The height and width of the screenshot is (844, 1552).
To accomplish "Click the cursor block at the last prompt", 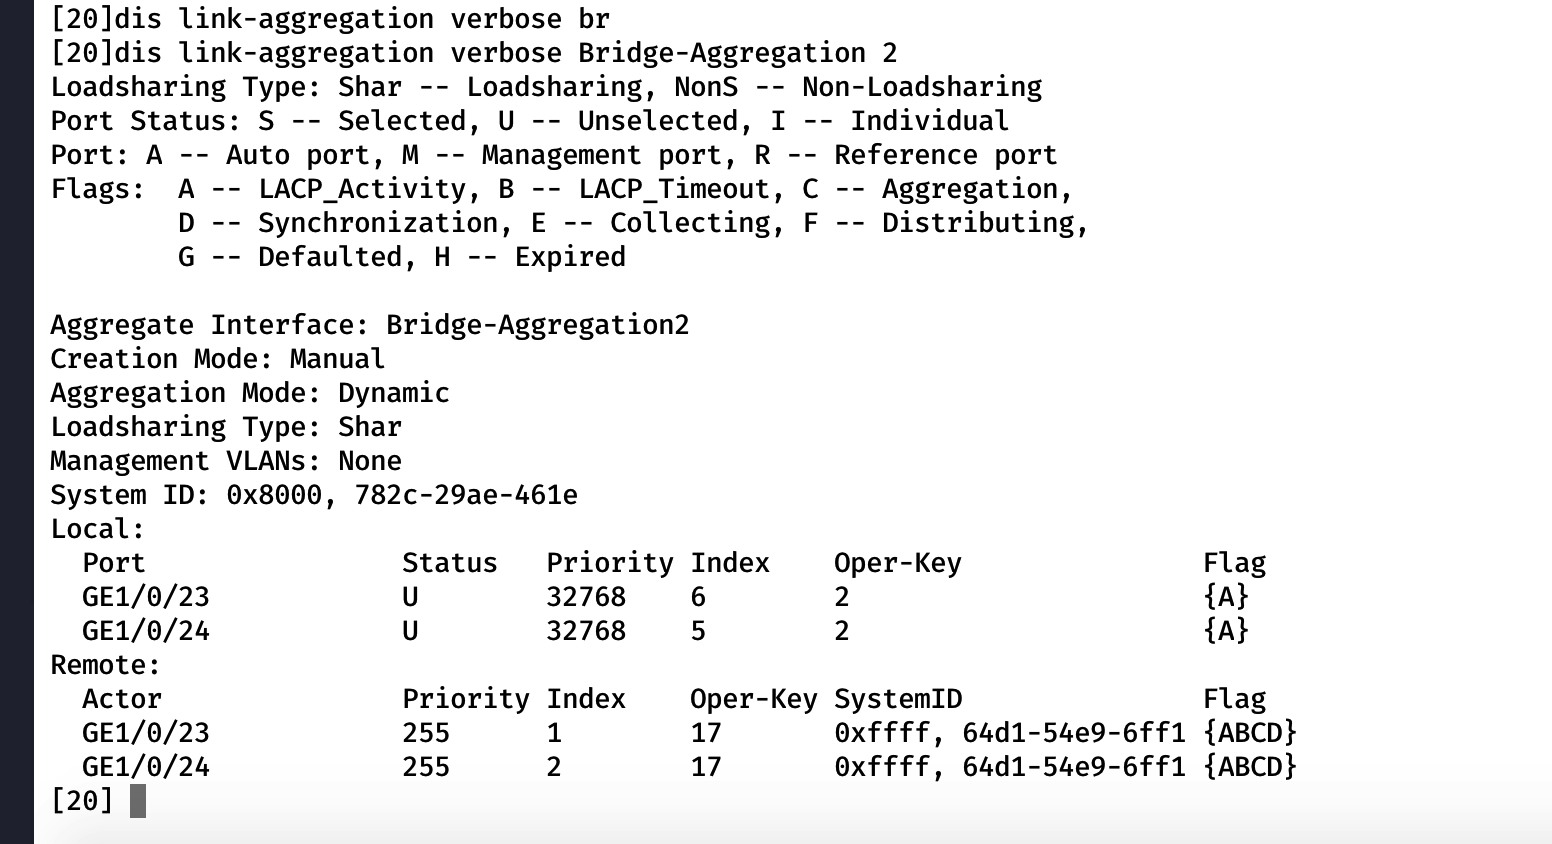I will (138, 801).
